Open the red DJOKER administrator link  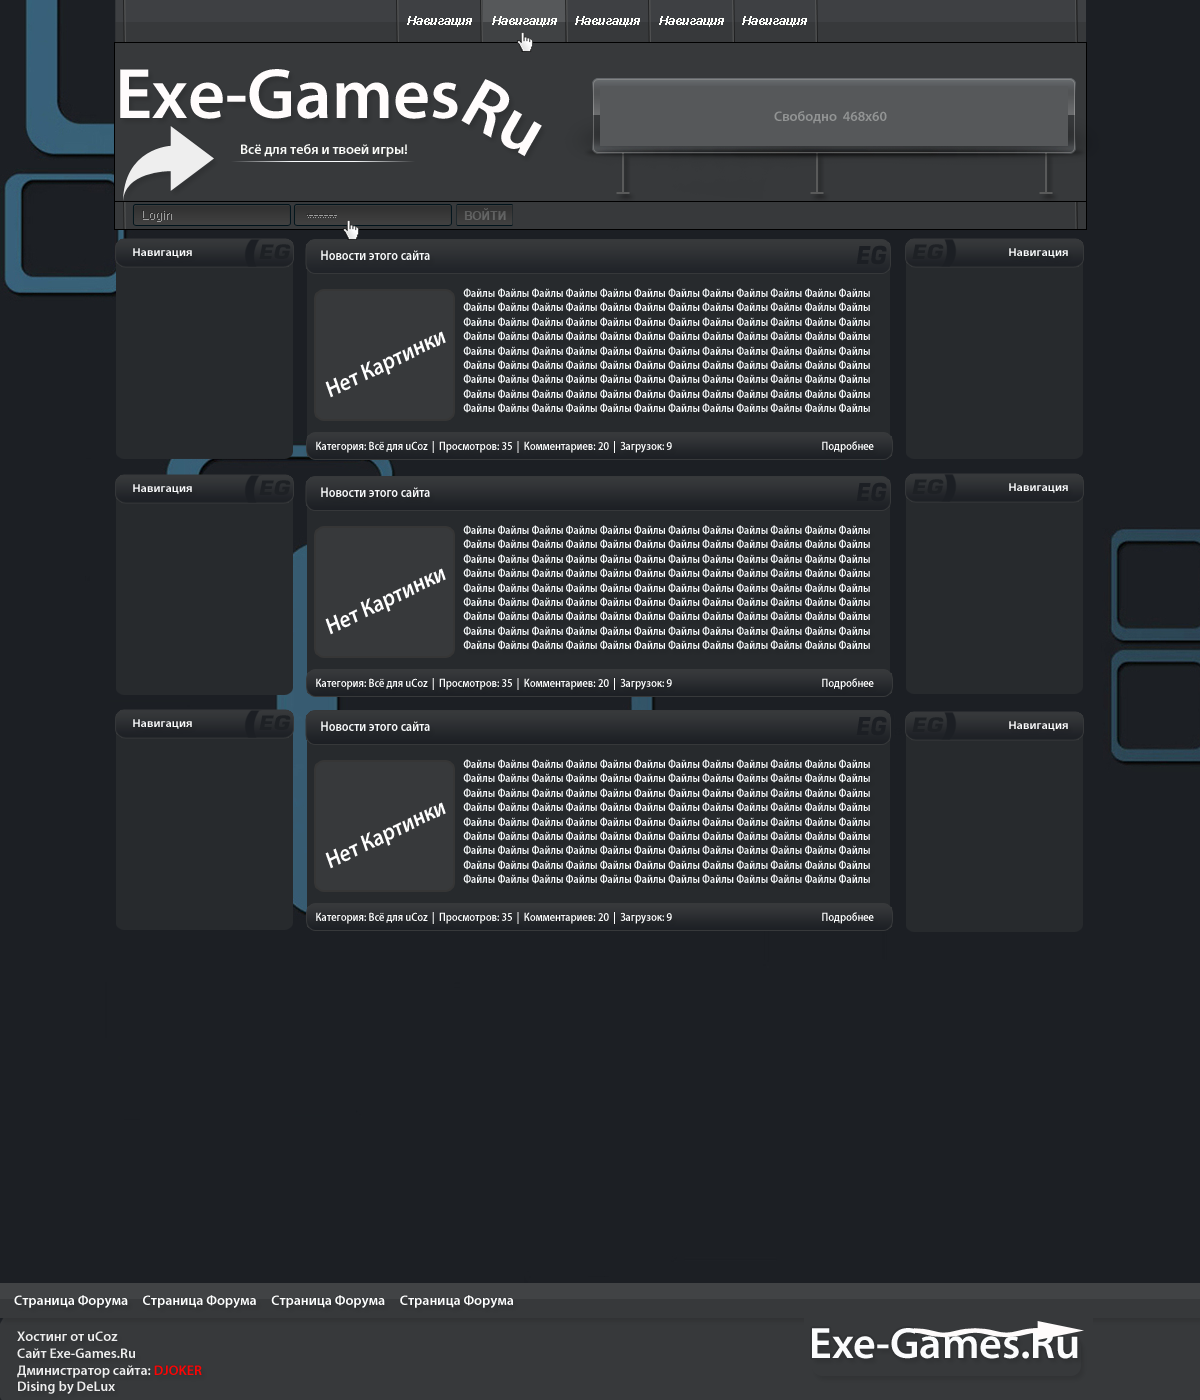tap(178, 1371)
